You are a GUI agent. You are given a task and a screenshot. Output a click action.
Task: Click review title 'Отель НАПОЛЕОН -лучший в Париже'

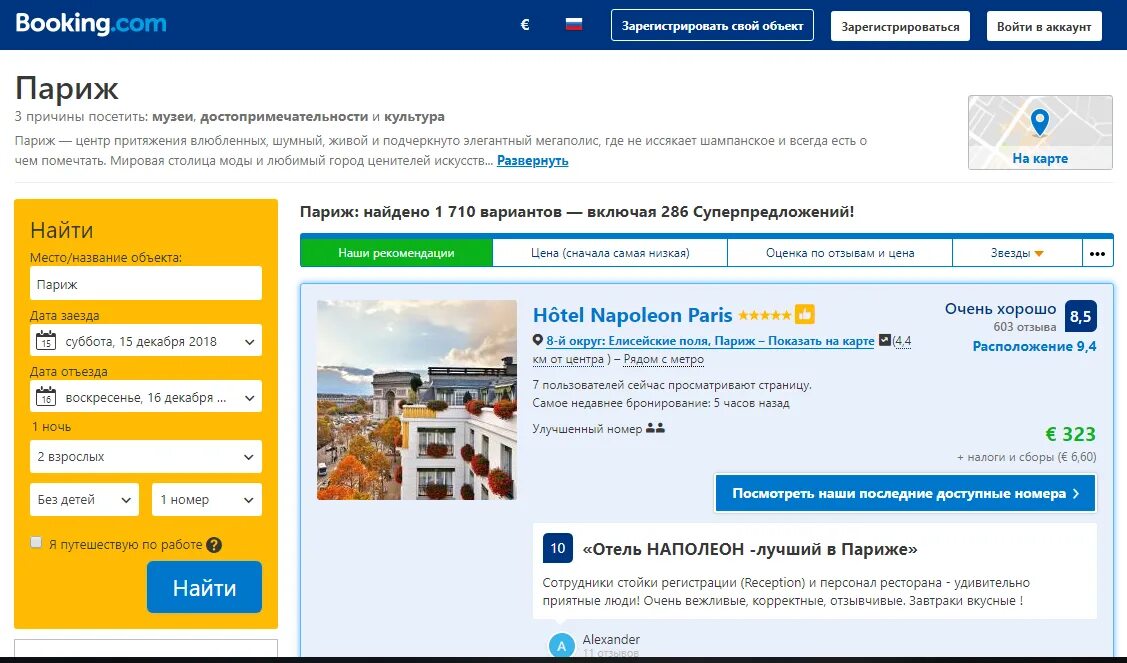pos(750,549)
